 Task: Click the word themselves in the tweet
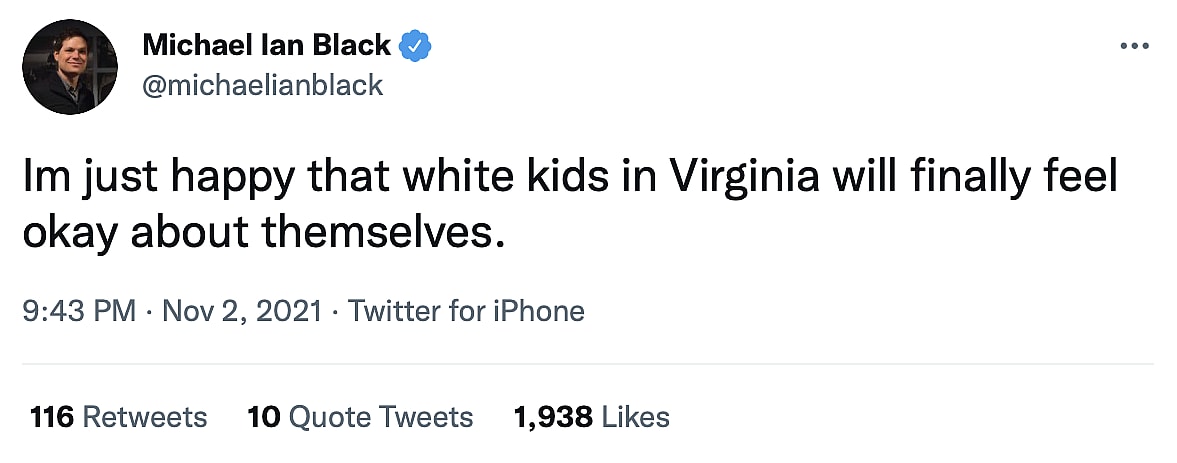click(379, 232)
